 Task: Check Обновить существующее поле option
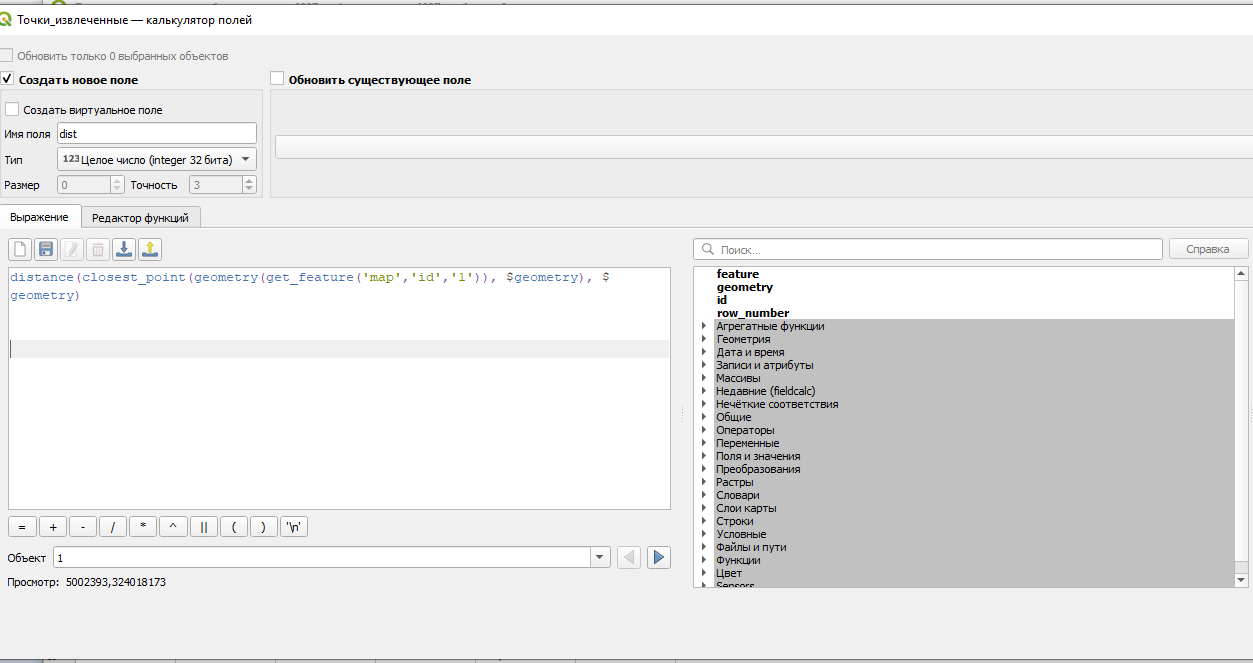coord(278,79)
